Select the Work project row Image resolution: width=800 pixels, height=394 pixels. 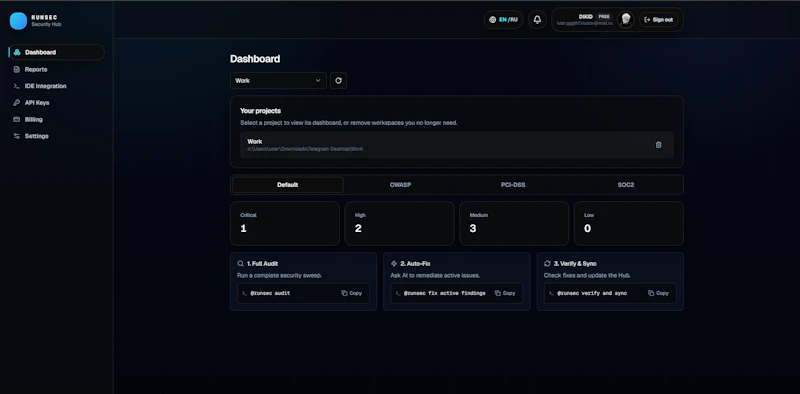click(x=457, y=145)
